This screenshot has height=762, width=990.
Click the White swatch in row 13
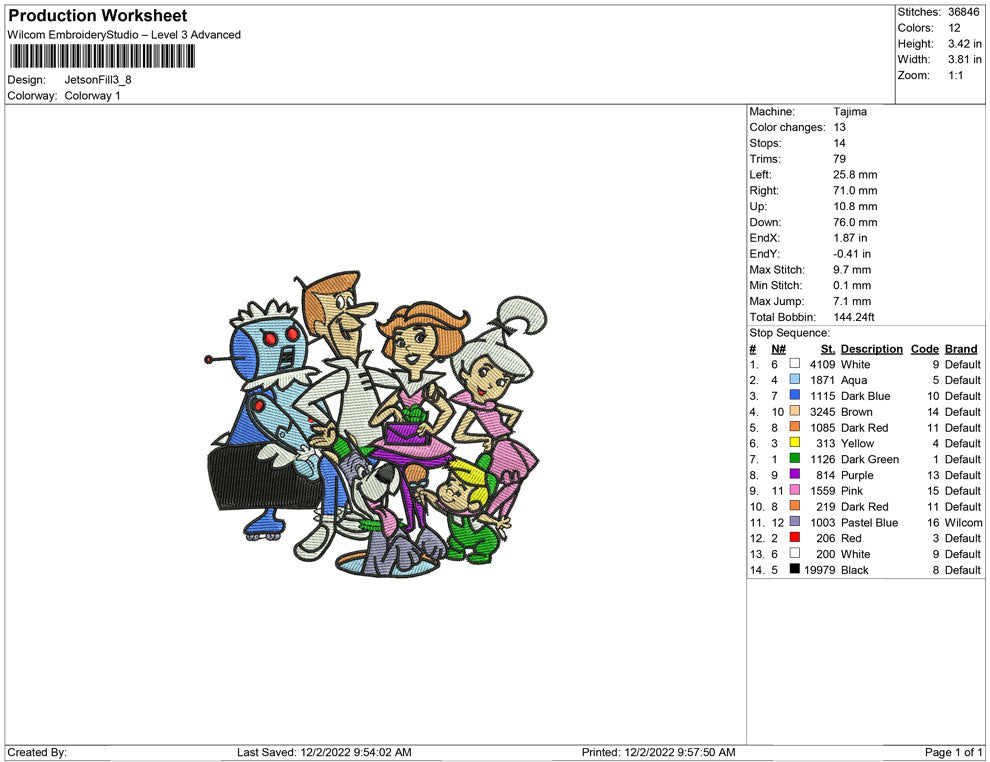(794, 553)
